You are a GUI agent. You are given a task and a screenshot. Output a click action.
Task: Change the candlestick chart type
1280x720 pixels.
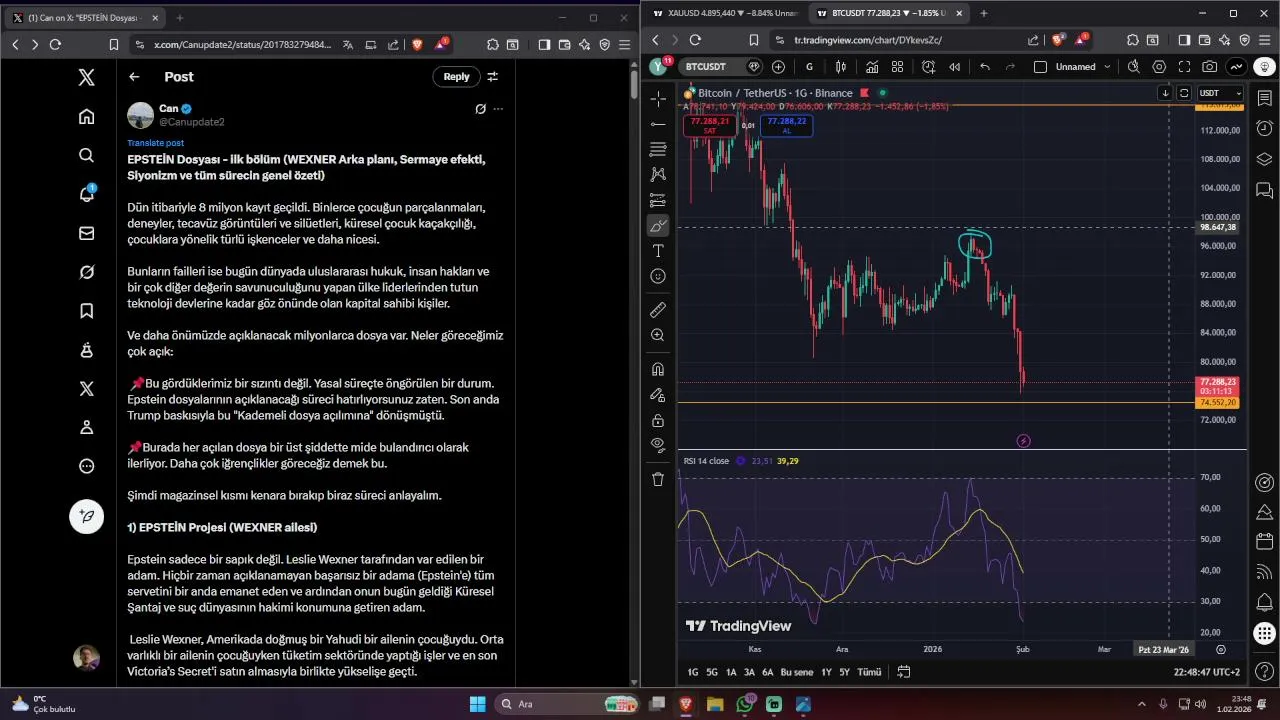pyautogui.click(x=841, y=67)
